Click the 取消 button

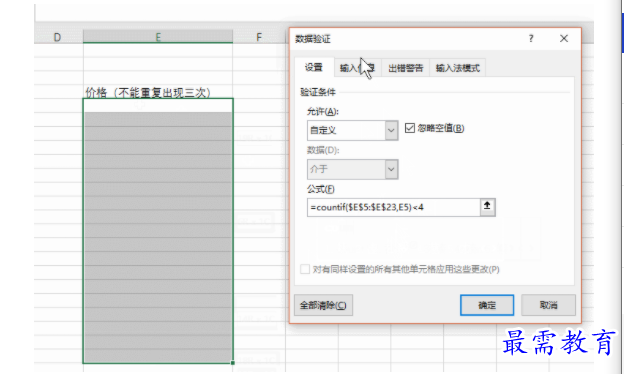(548, 305)
